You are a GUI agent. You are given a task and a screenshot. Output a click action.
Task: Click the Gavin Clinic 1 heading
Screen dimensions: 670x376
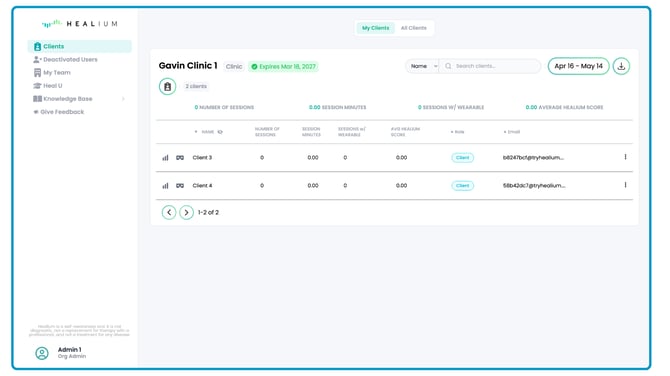pyautogui.click(x=188, y=66)
